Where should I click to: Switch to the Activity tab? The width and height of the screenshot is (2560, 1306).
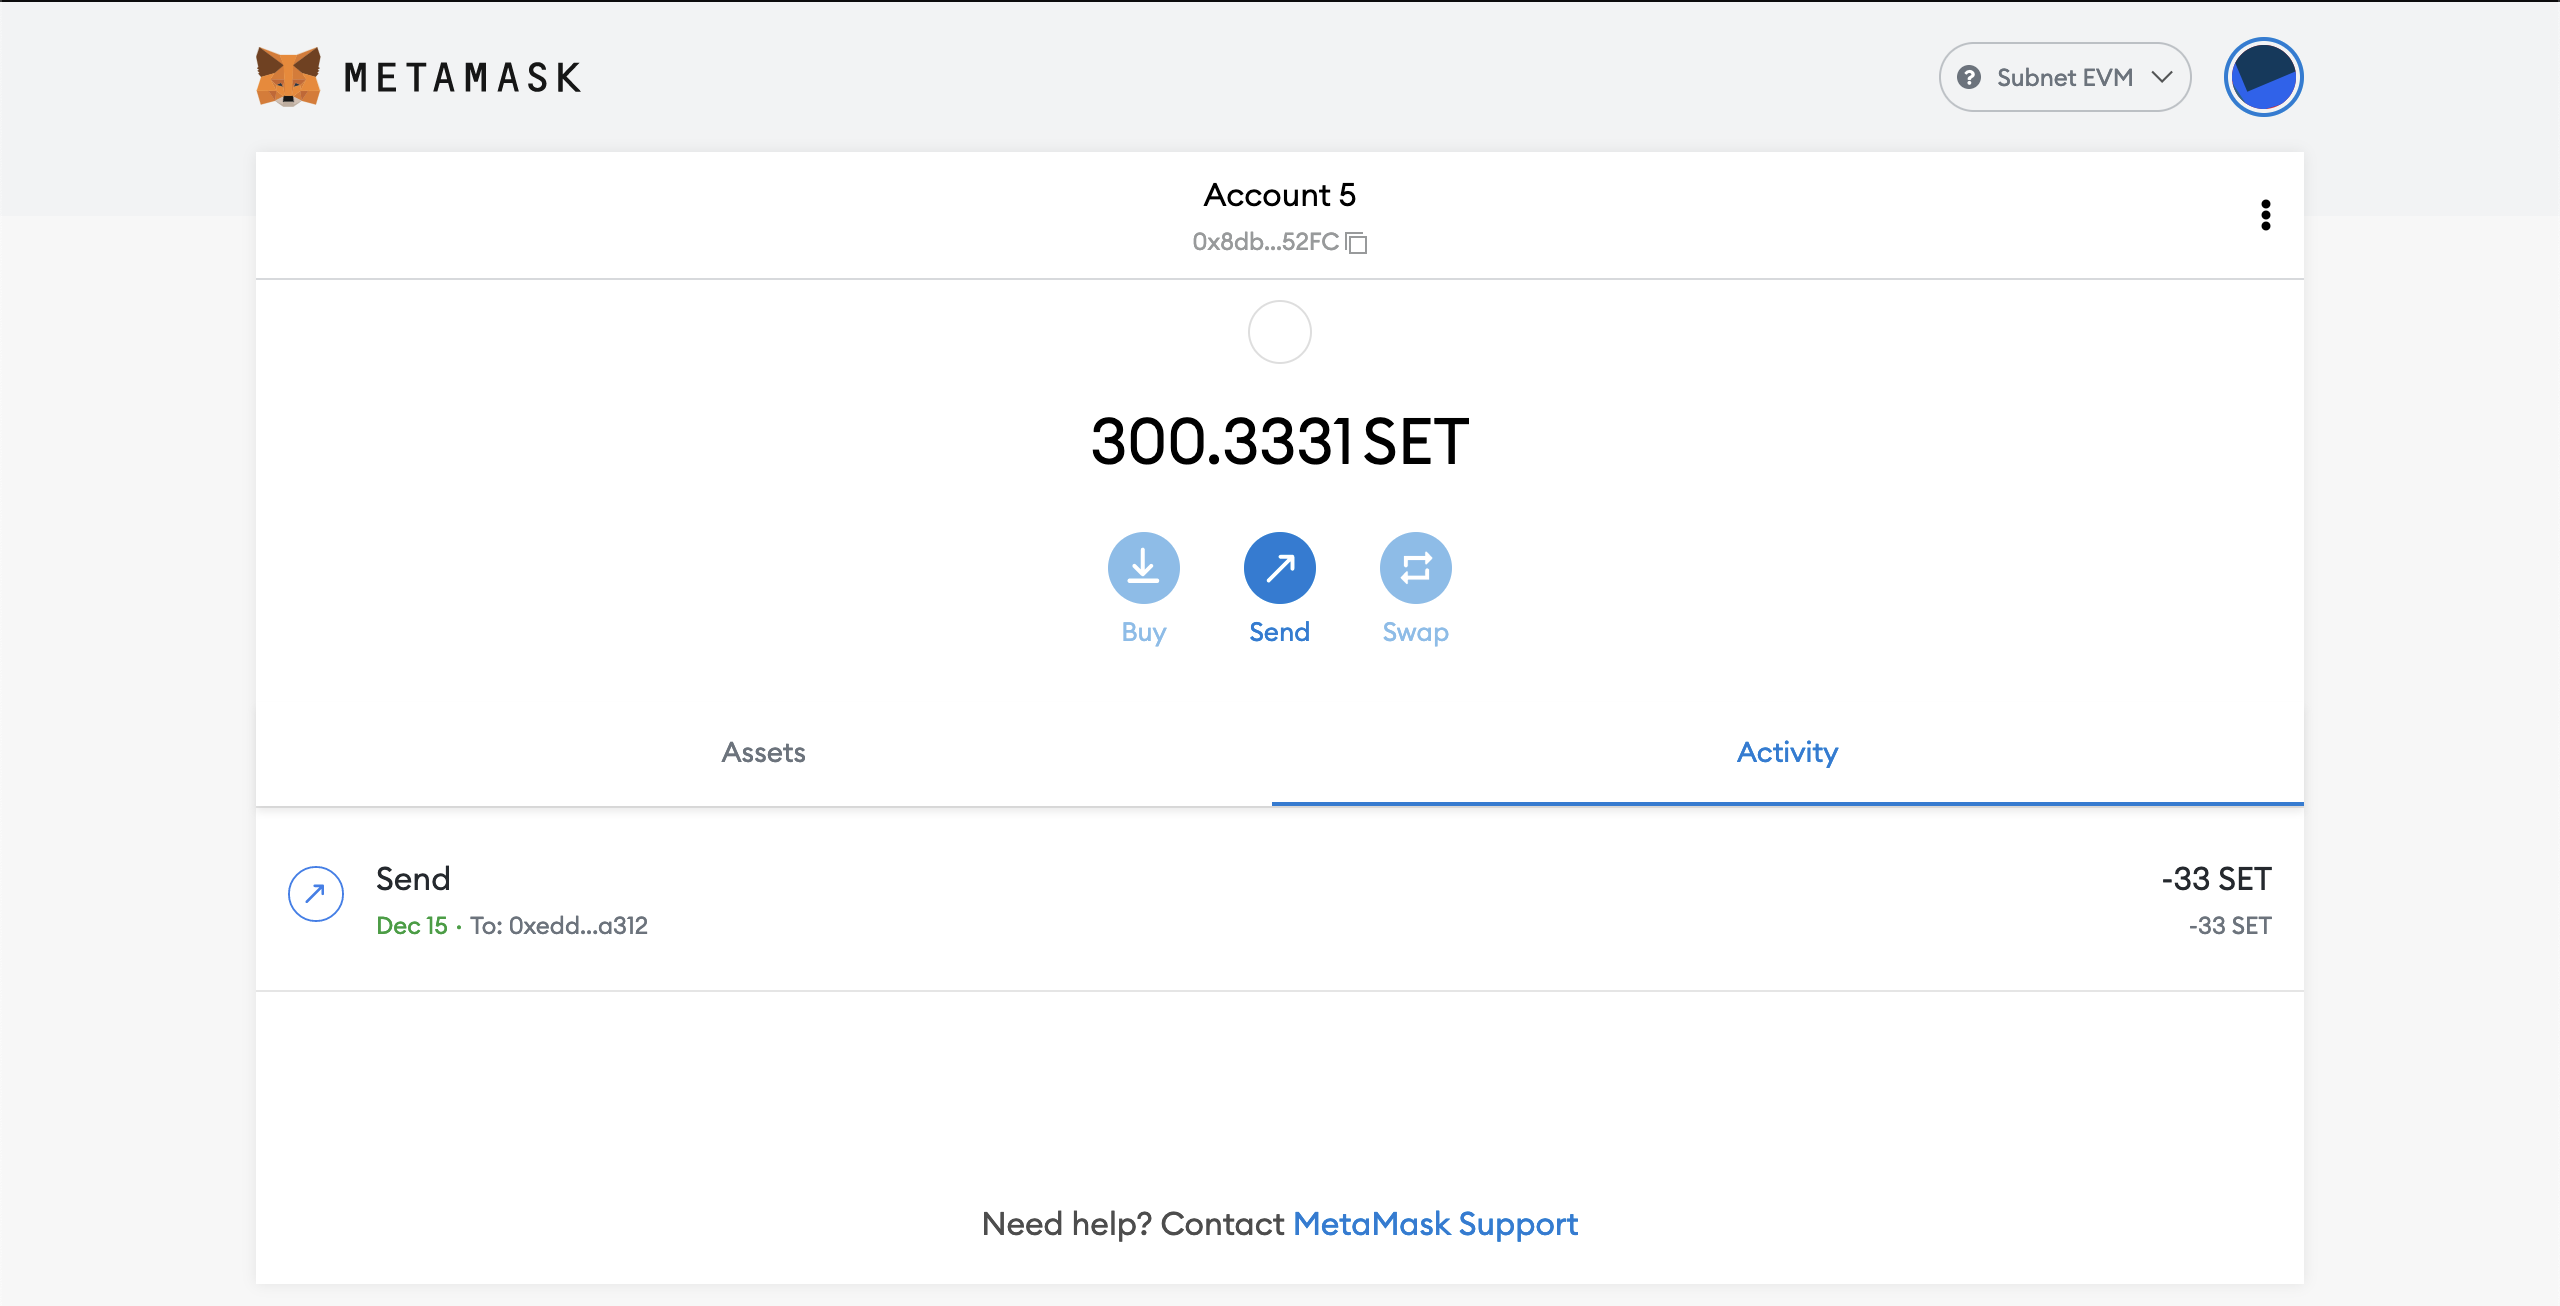[x=1788, y=752]
